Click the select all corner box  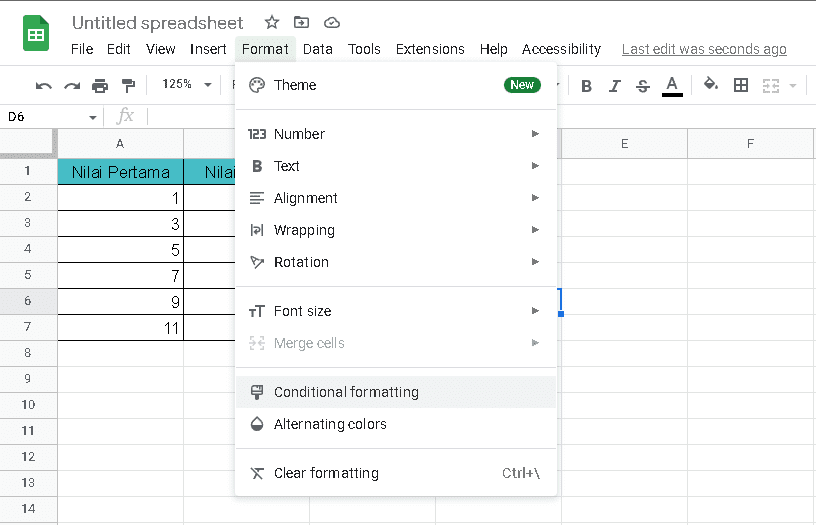27,143
